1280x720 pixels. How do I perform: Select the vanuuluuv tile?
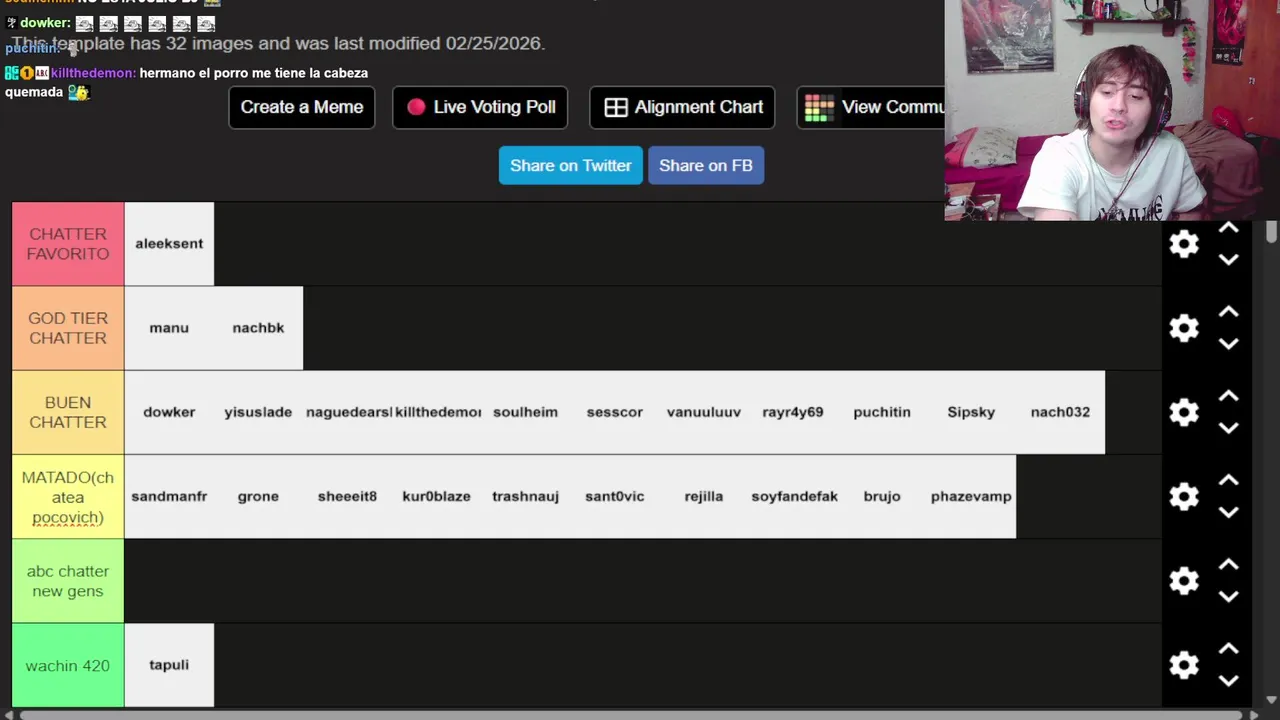[x=704, y=412]
